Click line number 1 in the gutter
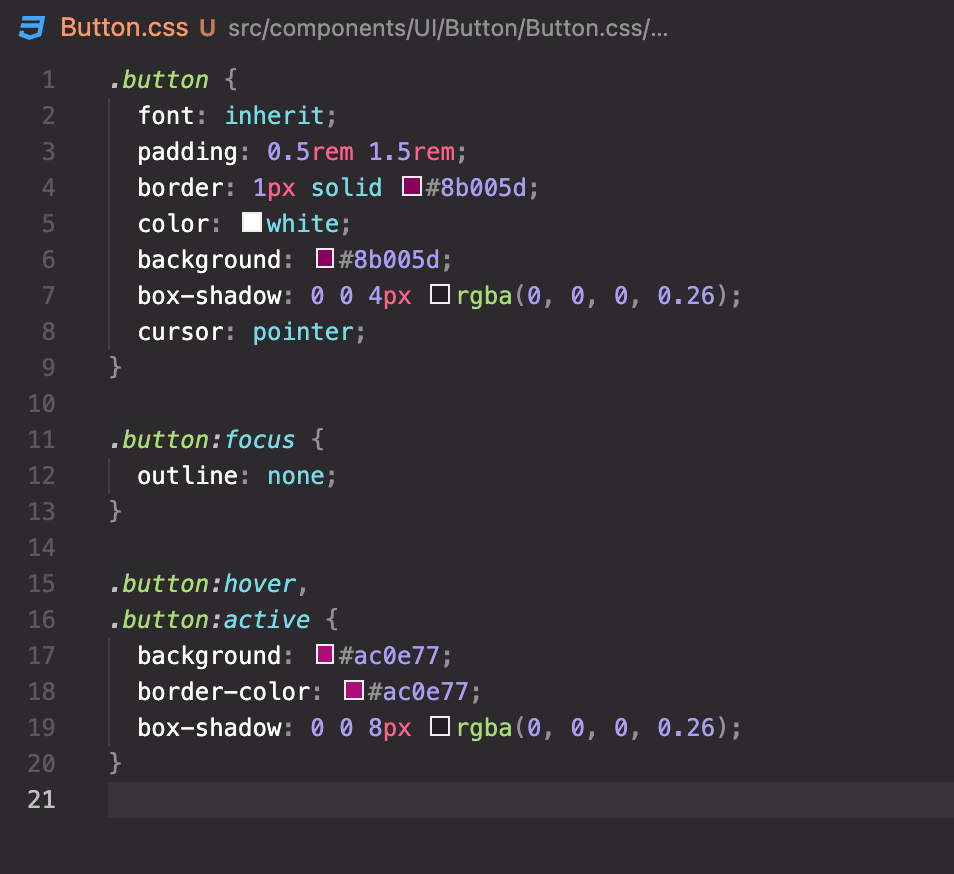Viewport: 954px width, 874px height. (49, 80)
